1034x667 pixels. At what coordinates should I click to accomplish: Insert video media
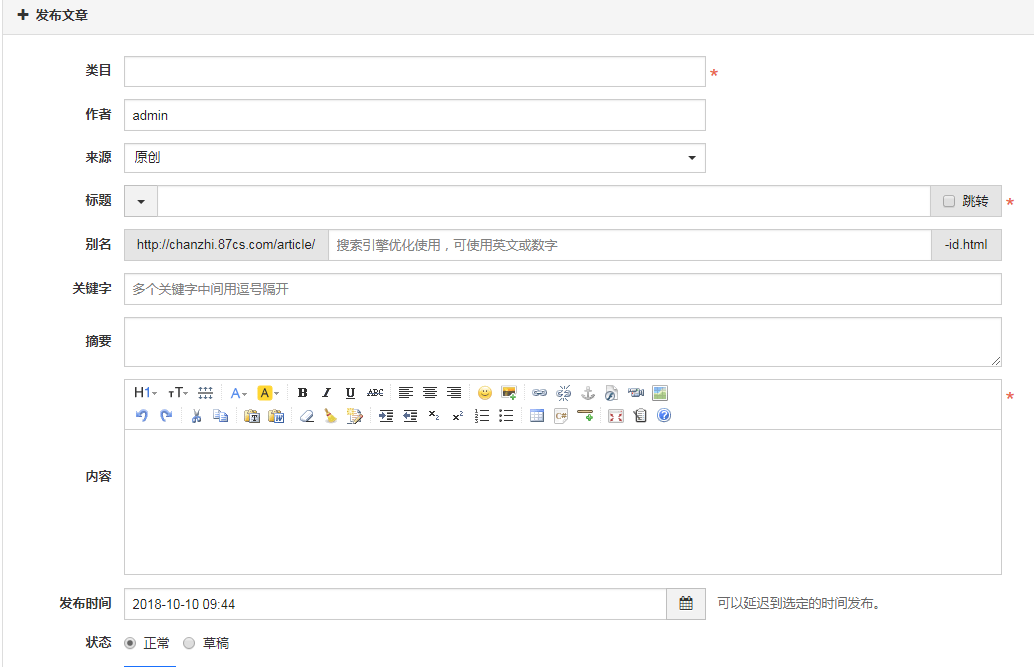tap(636, 393)
